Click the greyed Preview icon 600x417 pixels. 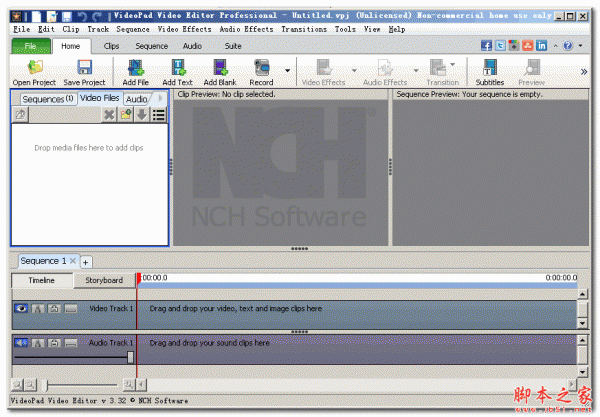tap(532, 67)
